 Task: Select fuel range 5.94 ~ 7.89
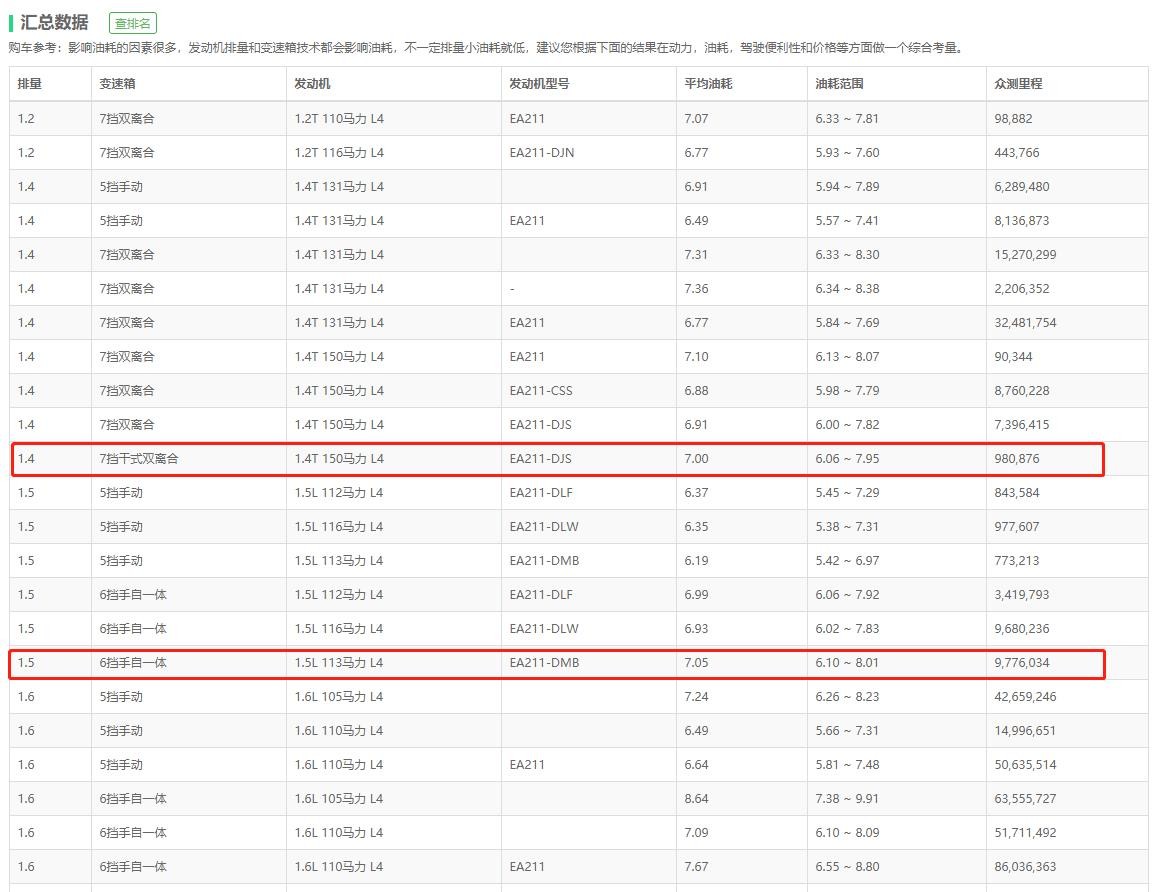pos(847,186)
